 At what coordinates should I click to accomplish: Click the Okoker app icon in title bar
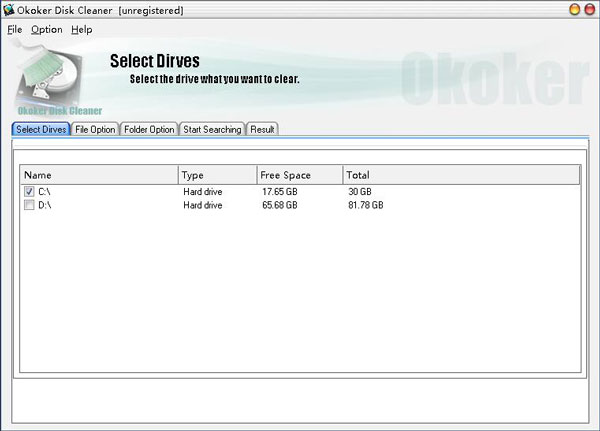(x=8, y=10)
